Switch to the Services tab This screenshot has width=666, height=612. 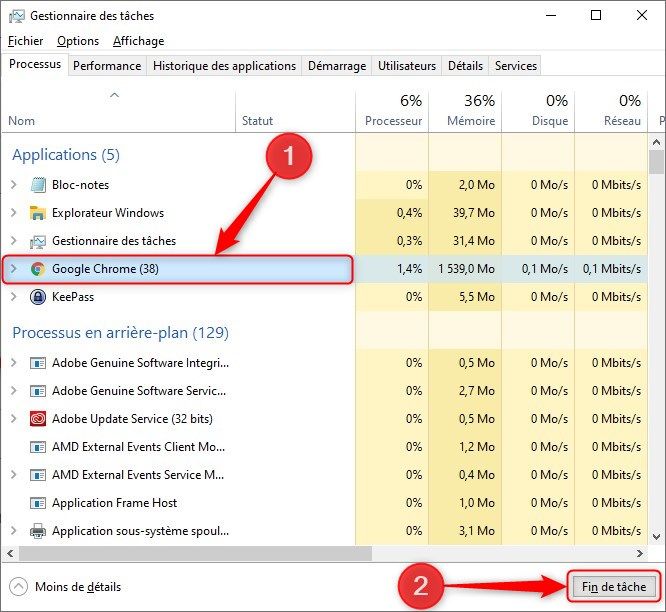point(516,66)
